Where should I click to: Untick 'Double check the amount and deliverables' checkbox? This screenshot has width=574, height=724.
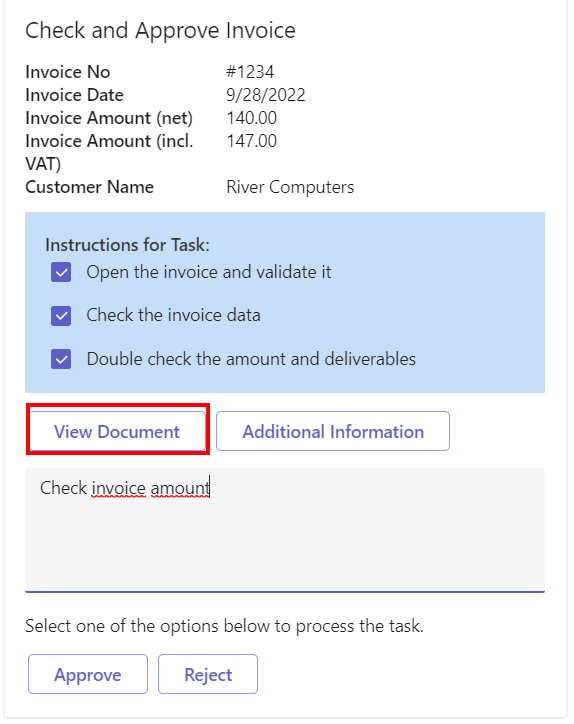[61, 359]
